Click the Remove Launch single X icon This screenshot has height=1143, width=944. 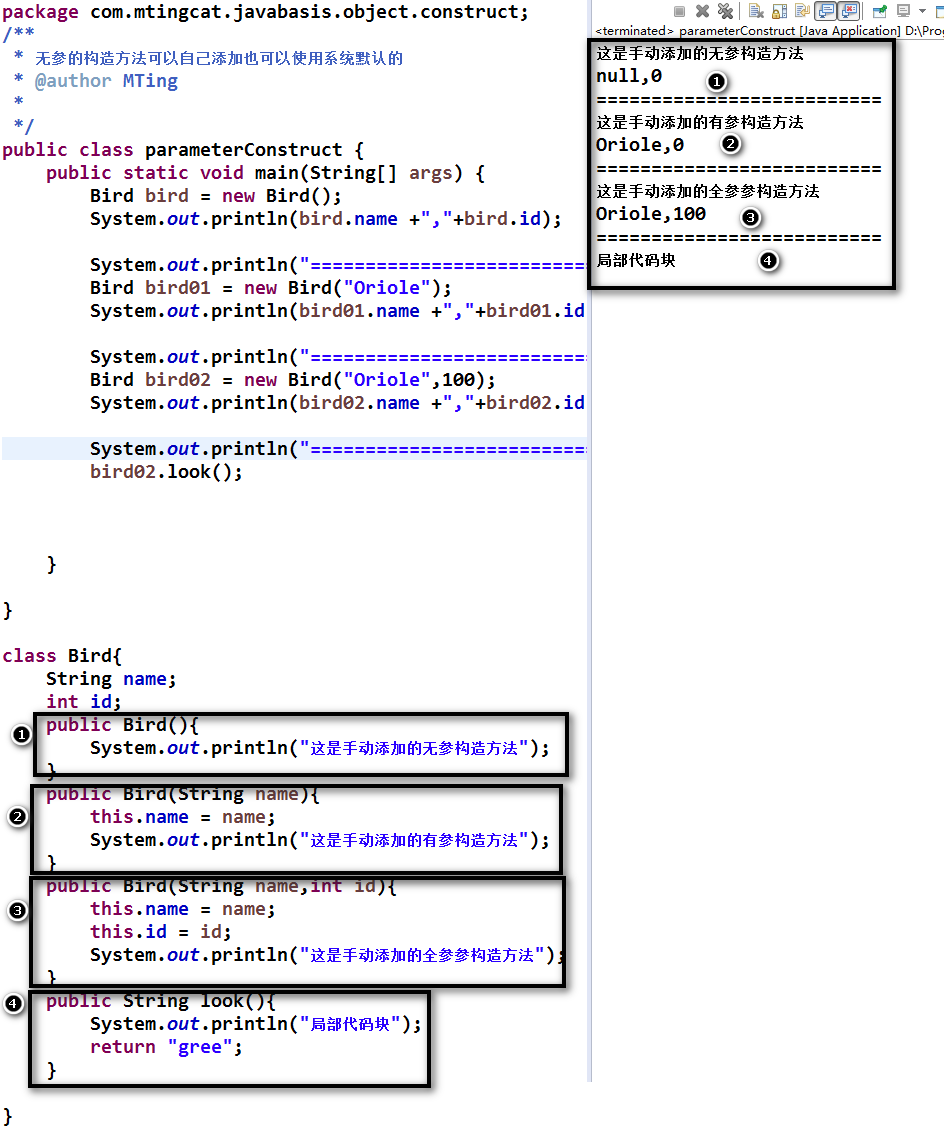point(702,11)
